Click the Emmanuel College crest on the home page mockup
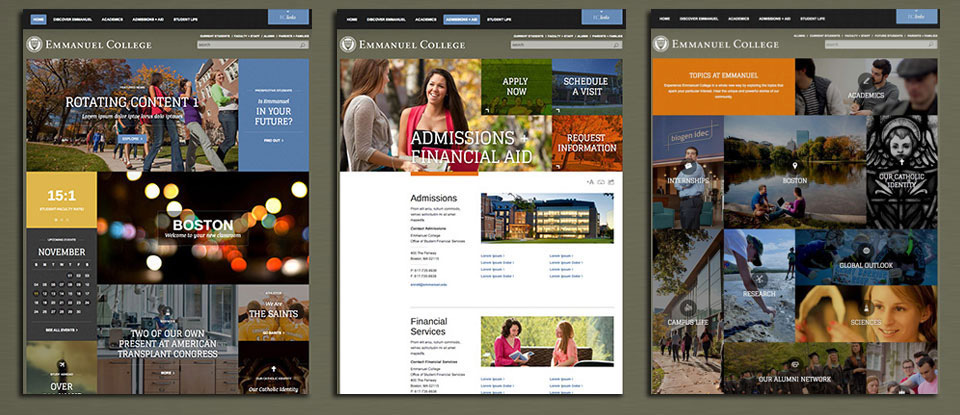Viewport: 960px width, 415px height. (34, 44)
